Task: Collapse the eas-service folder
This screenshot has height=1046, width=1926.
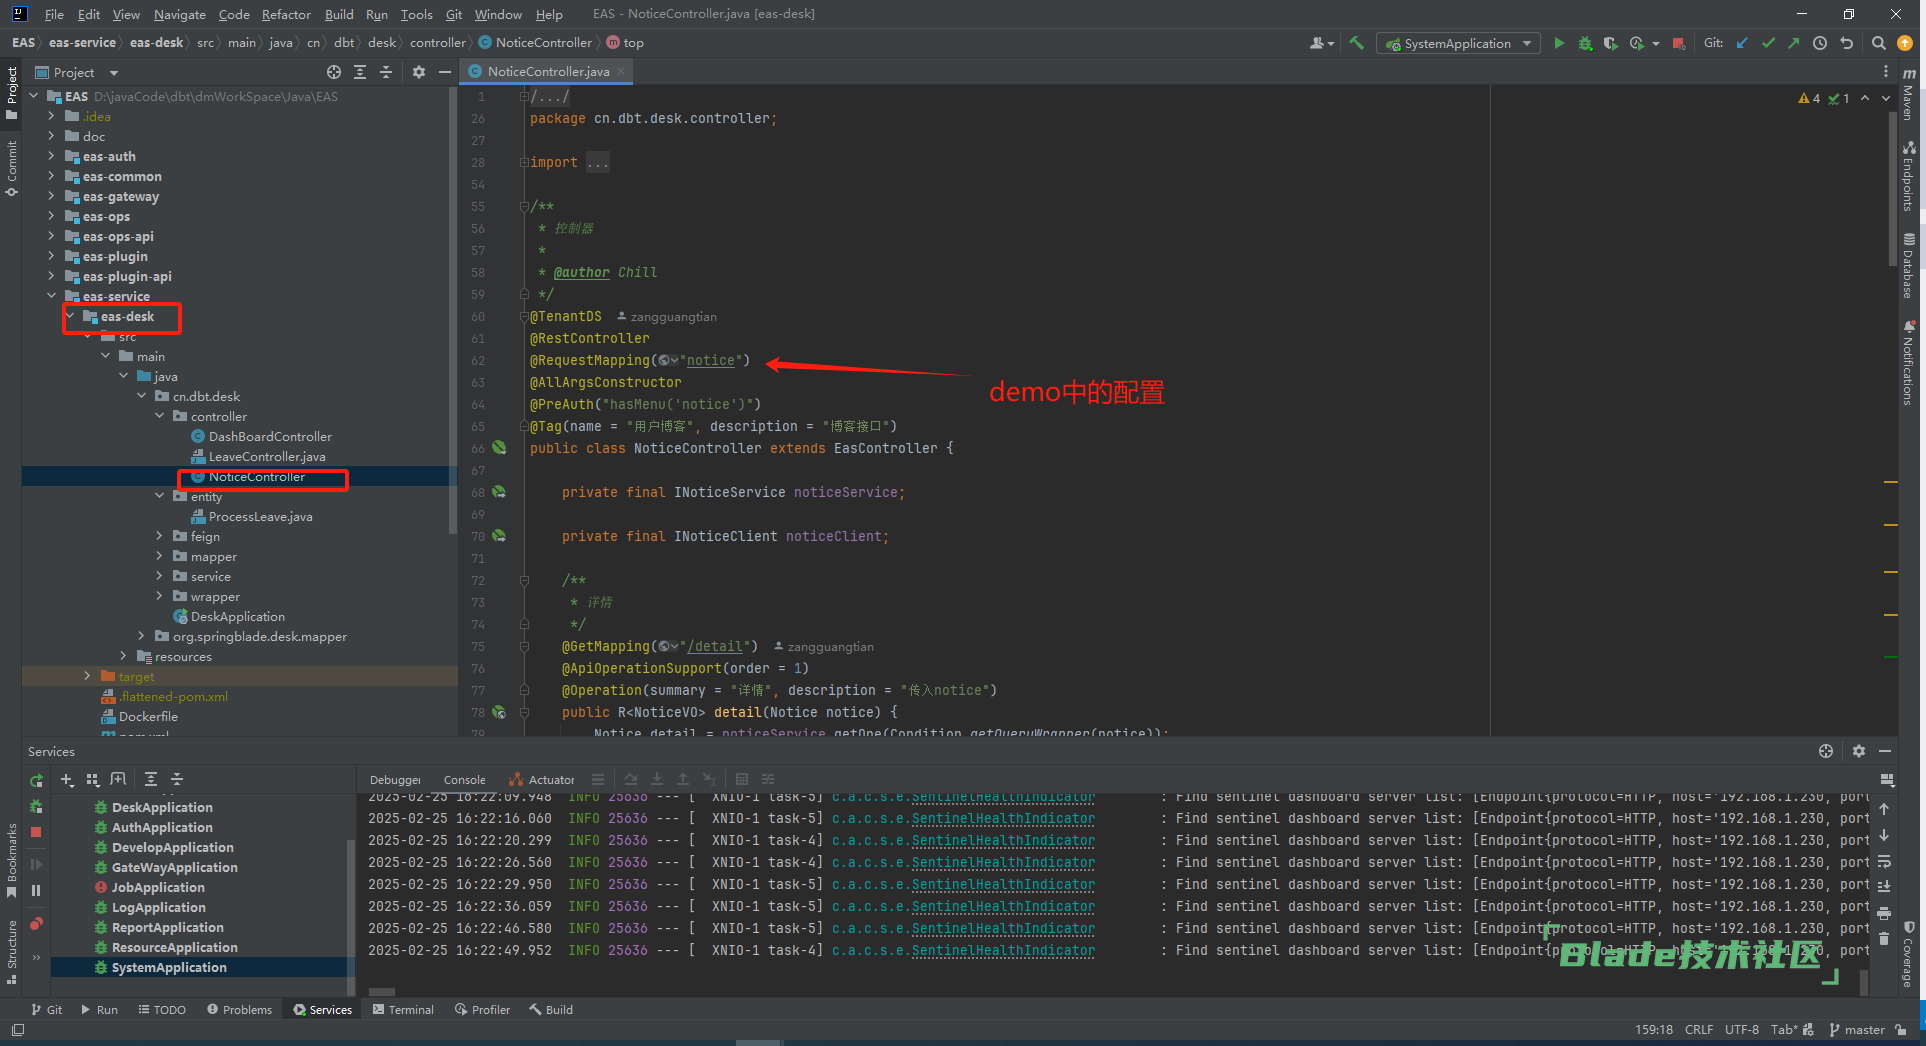Action: pyautogui.click(x=52, y=296)
